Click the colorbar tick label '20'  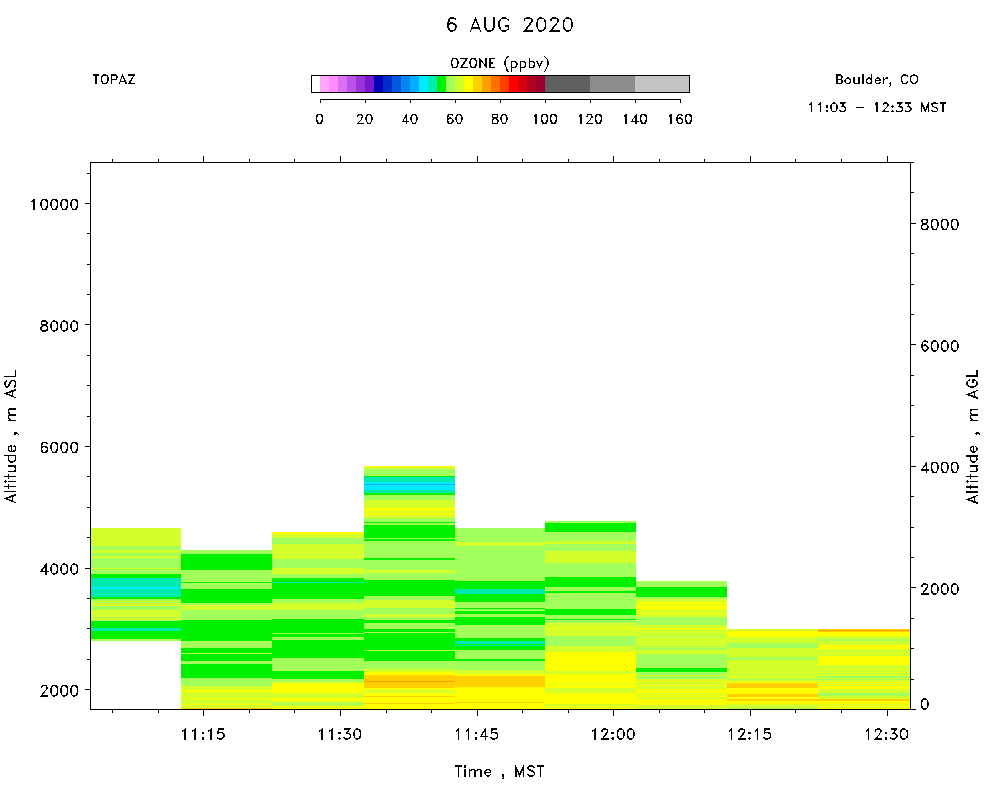[364, 119]
